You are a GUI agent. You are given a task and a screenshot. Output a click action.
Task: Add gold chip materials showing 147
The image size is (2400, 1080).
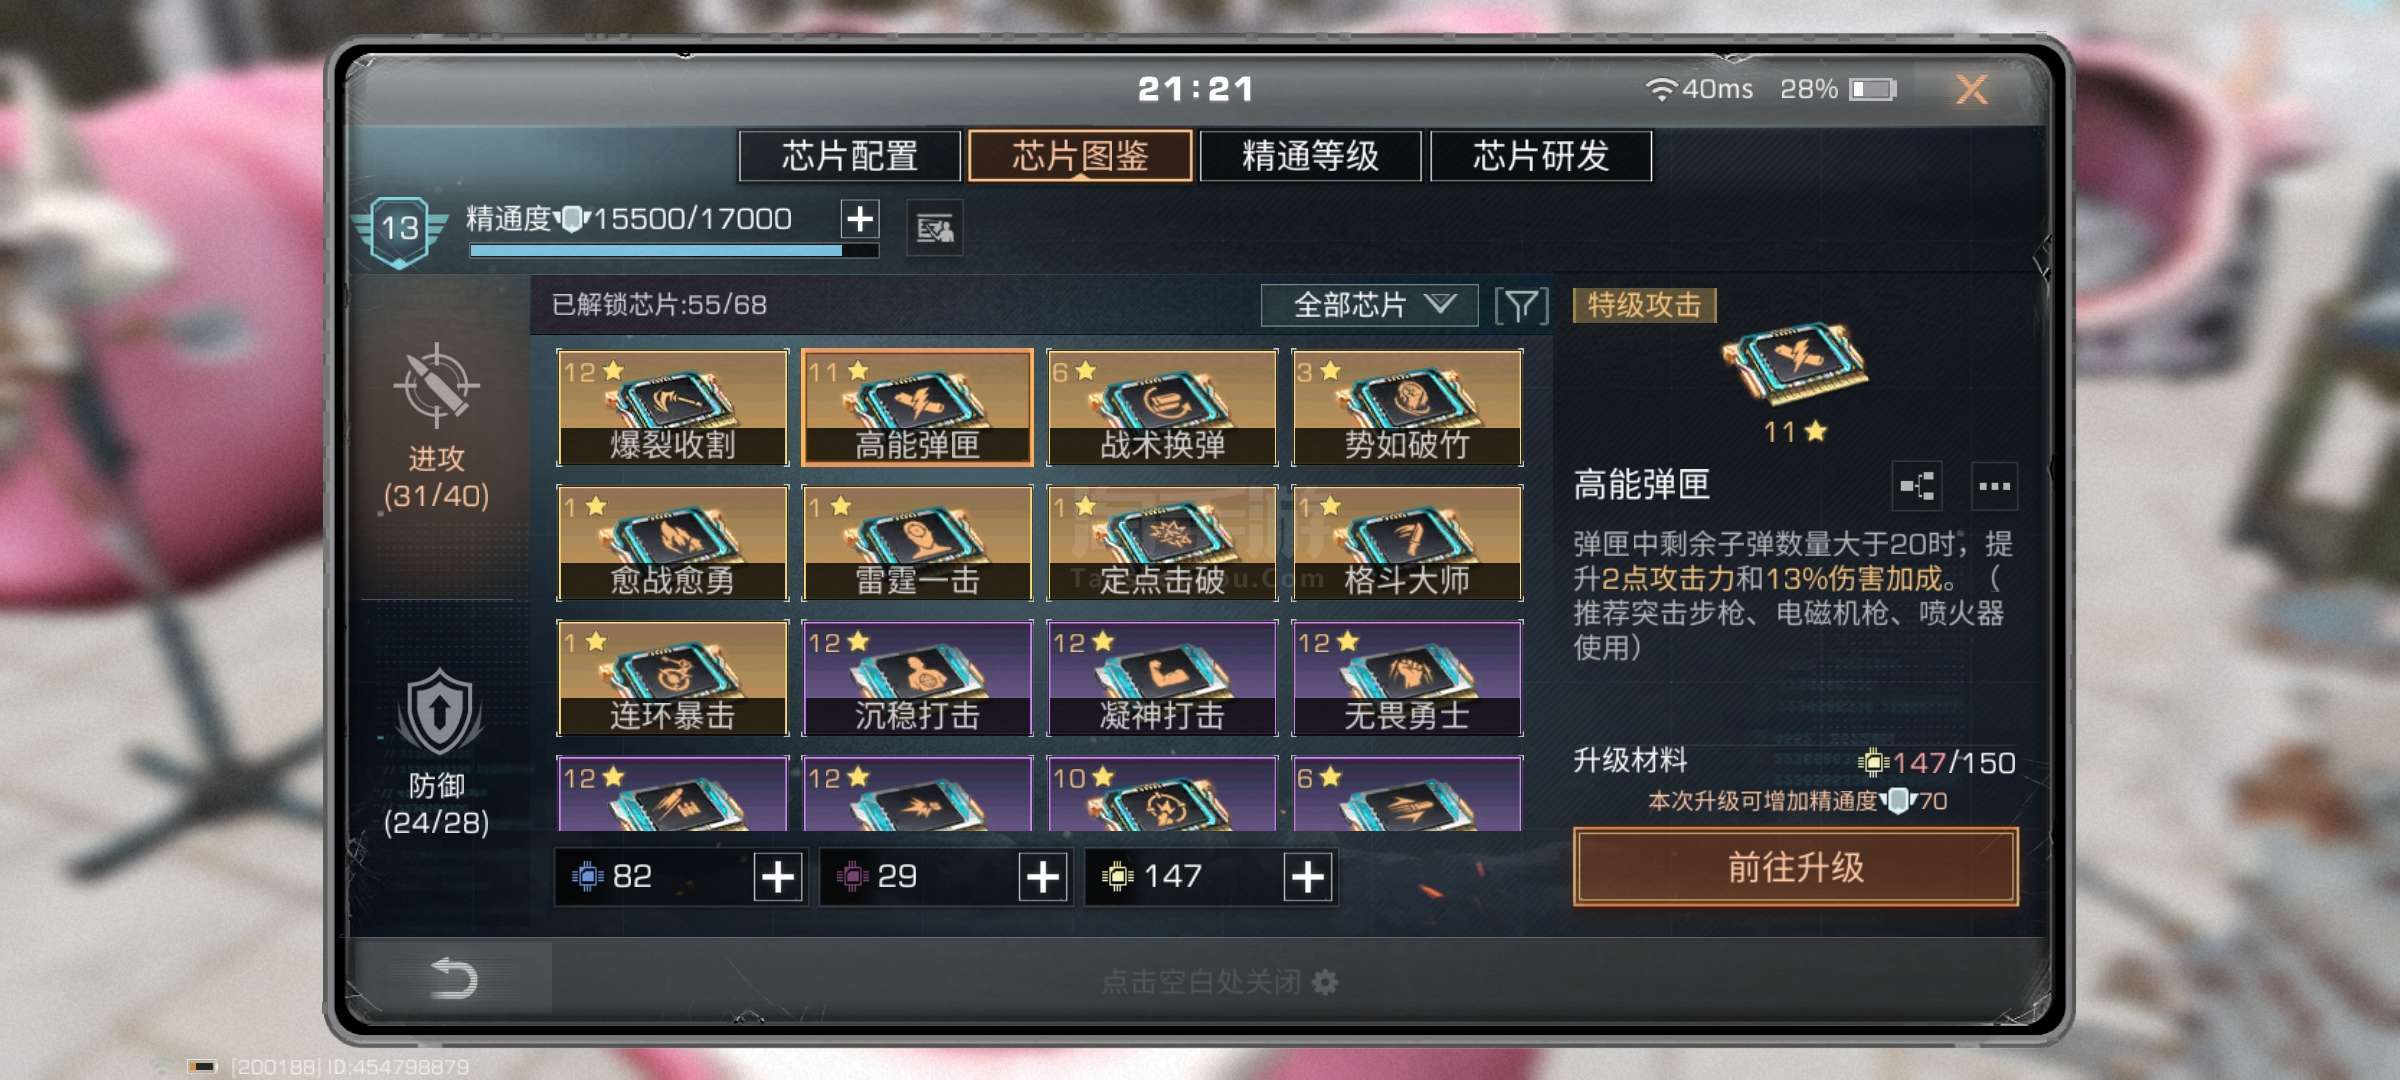1308,877
